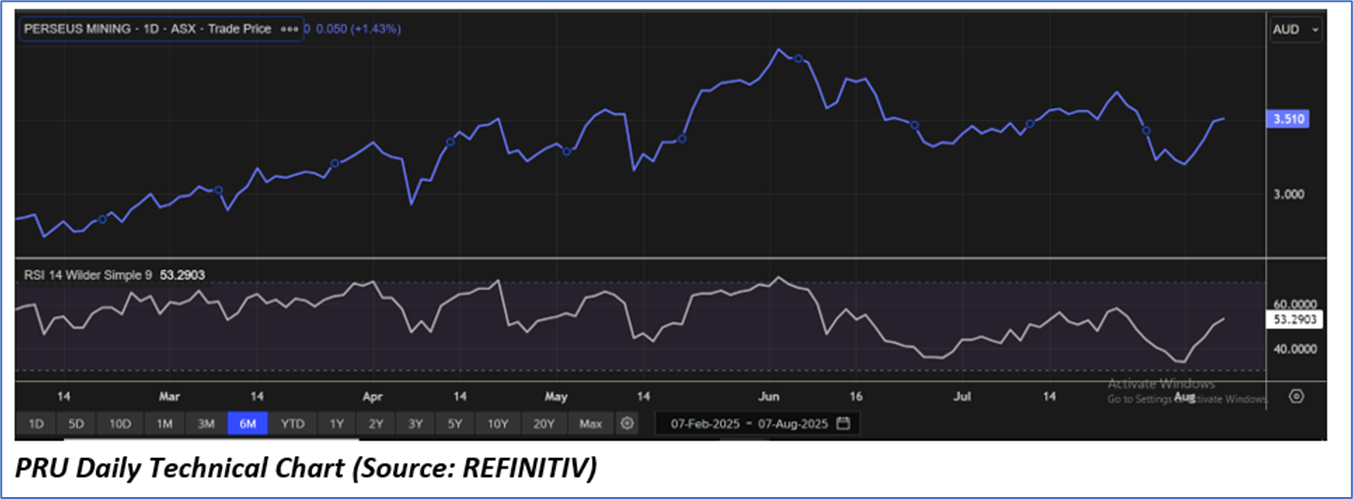Open the AUD currency dropdown
Image resolution: width=1353 pixels, height=499 pixels.
coord(1296,30)
